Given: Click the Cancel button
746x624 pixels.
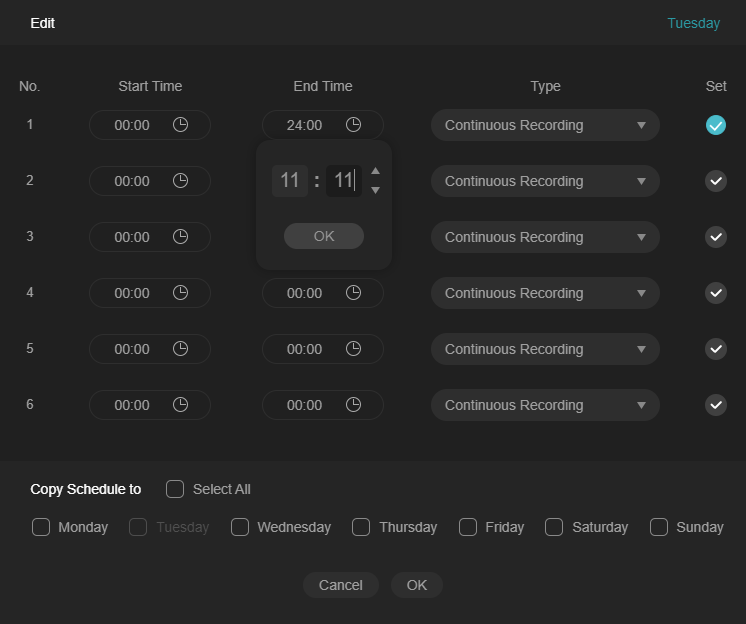Looking at the screenshot, I should click(341, 585).
